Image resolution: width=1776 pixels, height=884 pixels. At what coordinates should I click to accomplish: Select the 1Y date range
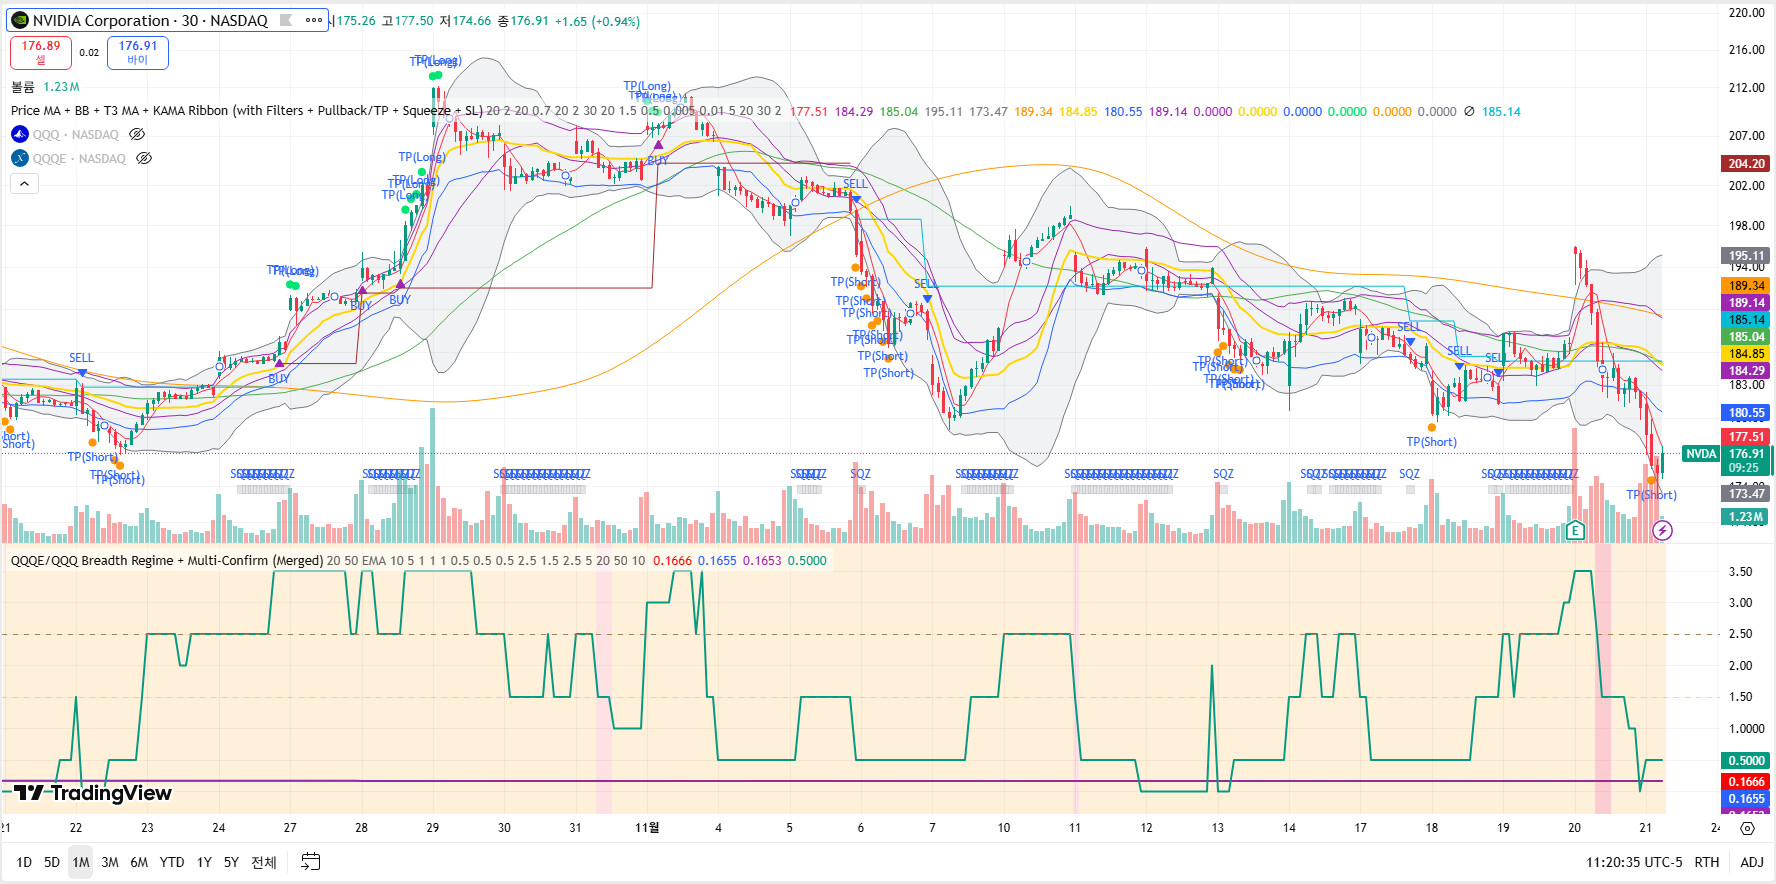coord(204,862)
